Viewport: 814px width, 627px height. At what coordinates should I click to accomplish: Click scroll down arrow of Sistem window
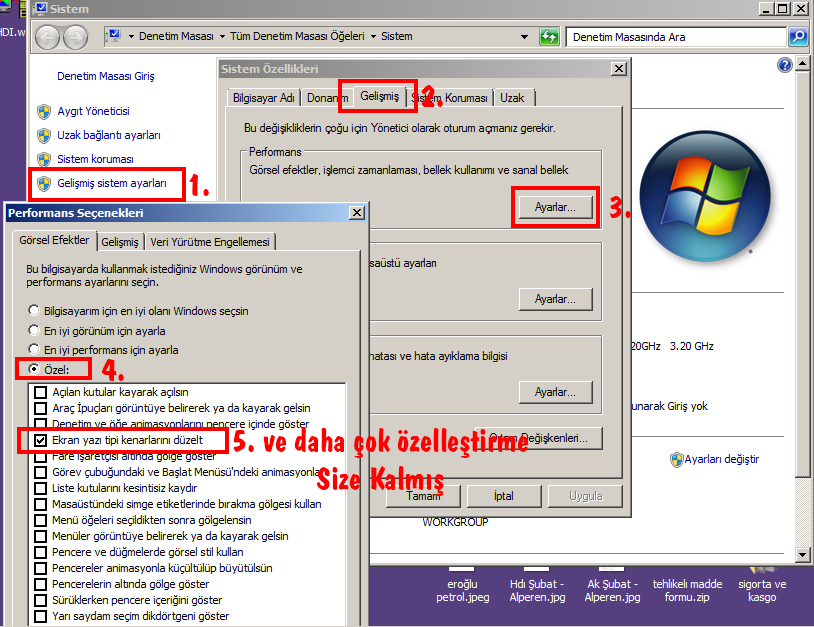pyautogui.click(x=803, y=555)
